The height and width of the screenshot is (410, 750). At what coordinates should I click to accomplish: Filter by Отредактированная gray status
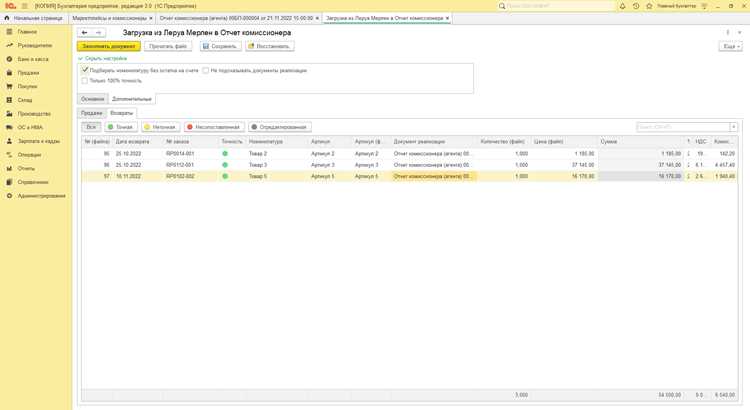coord(280,127)
